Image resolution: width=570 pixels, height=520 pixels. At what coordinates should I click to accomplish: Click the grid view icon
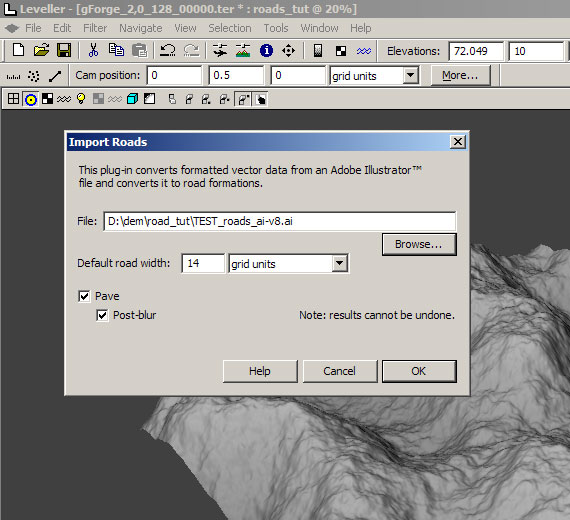(x=13, y=99)
